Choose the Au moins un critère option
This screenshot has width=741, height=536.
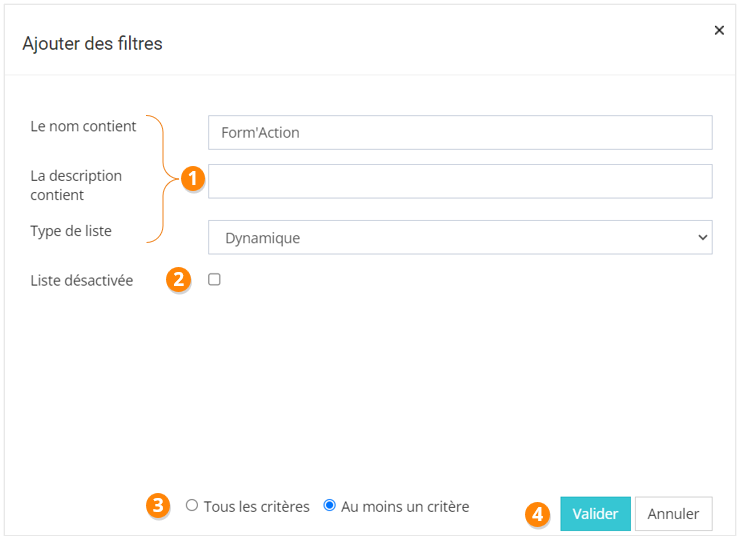330,506
